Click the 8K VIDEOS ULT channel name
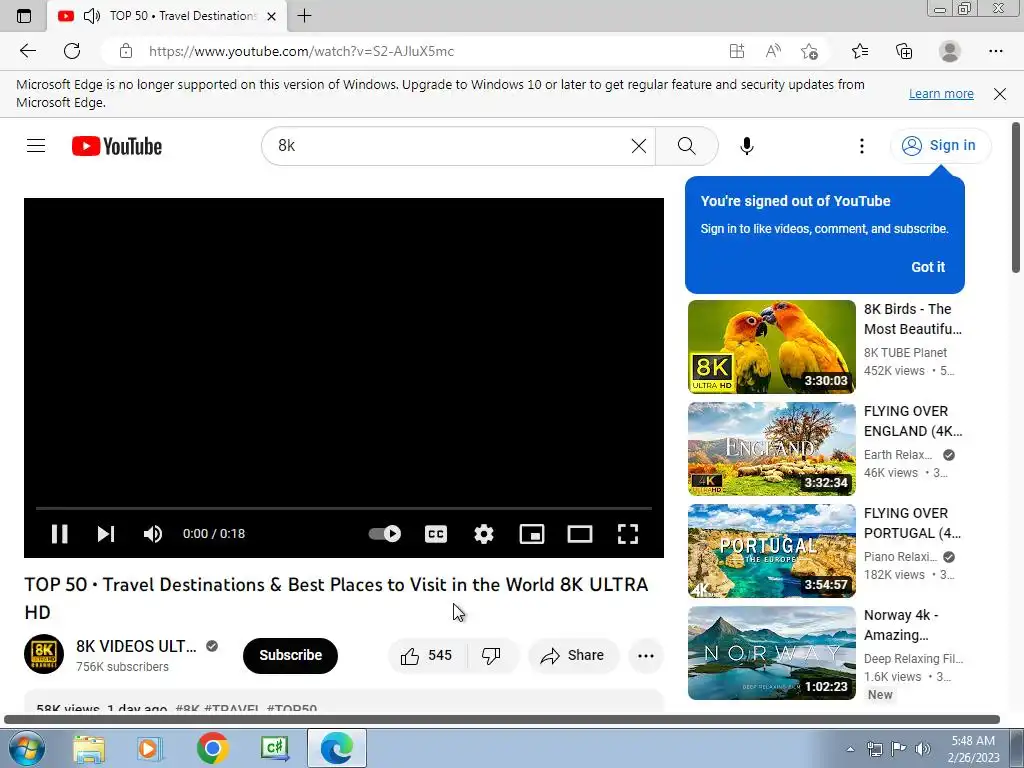The image size is (1024, 768). [136, 646]
